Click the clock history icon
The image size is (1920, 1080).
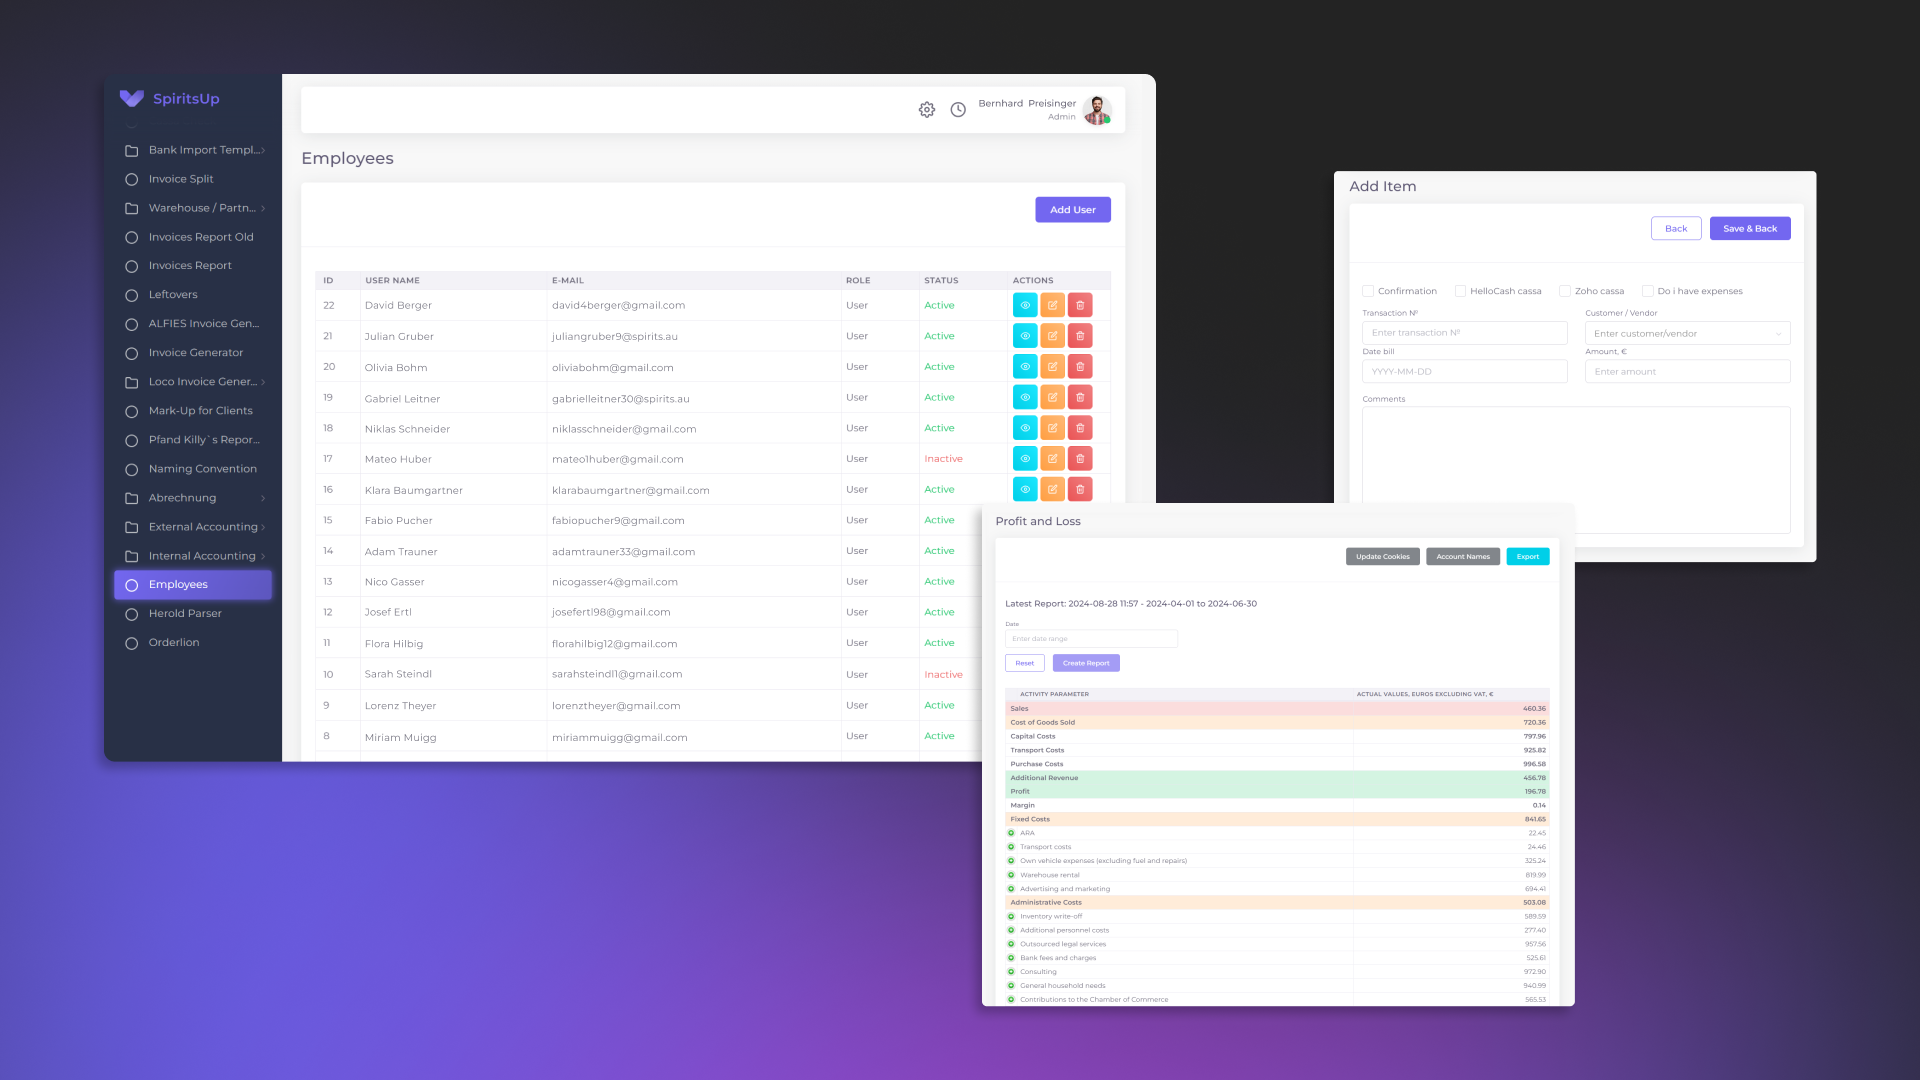coord(958,110)
